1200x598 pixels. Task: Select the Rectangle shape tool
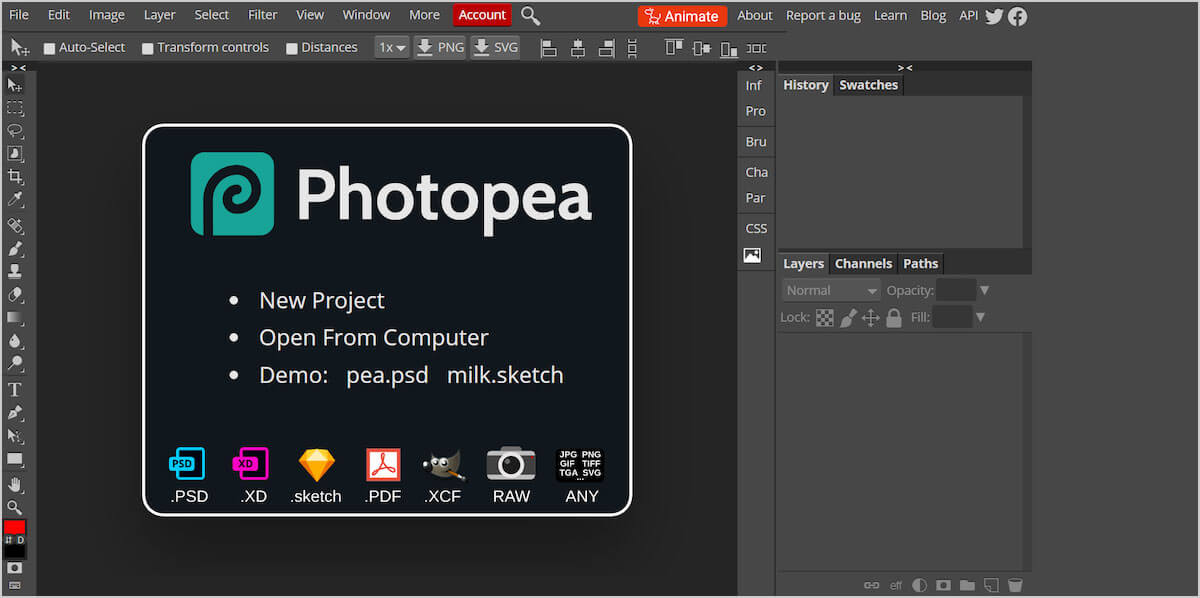(x=15, y=459)
